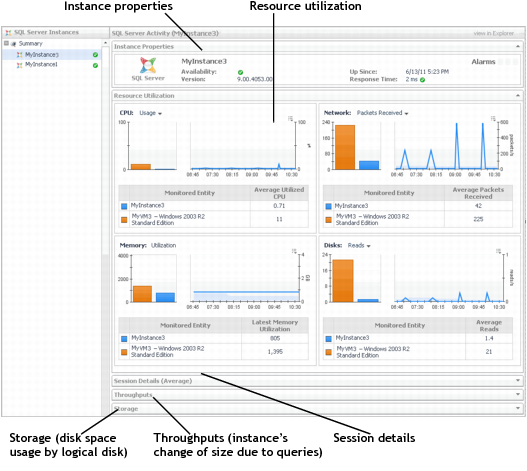
Task: Click the 0.71 CPU value cell
Action: pyautogui.click(x=279, y=206)
